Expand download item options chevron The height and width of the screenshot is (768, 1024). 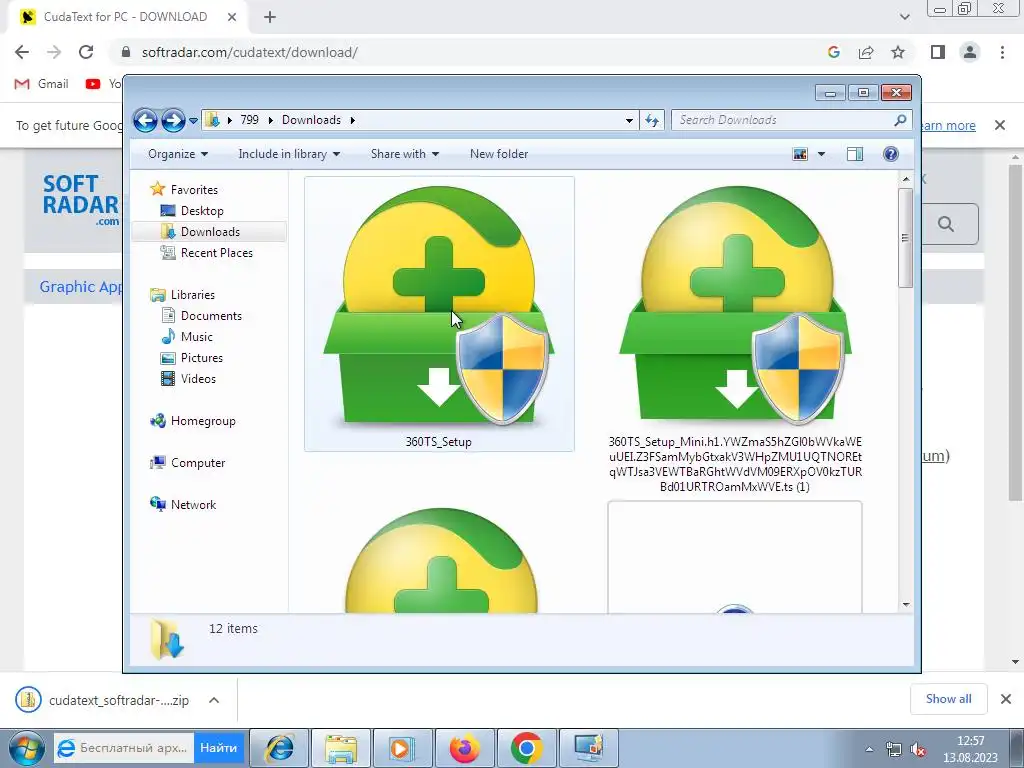214,700
